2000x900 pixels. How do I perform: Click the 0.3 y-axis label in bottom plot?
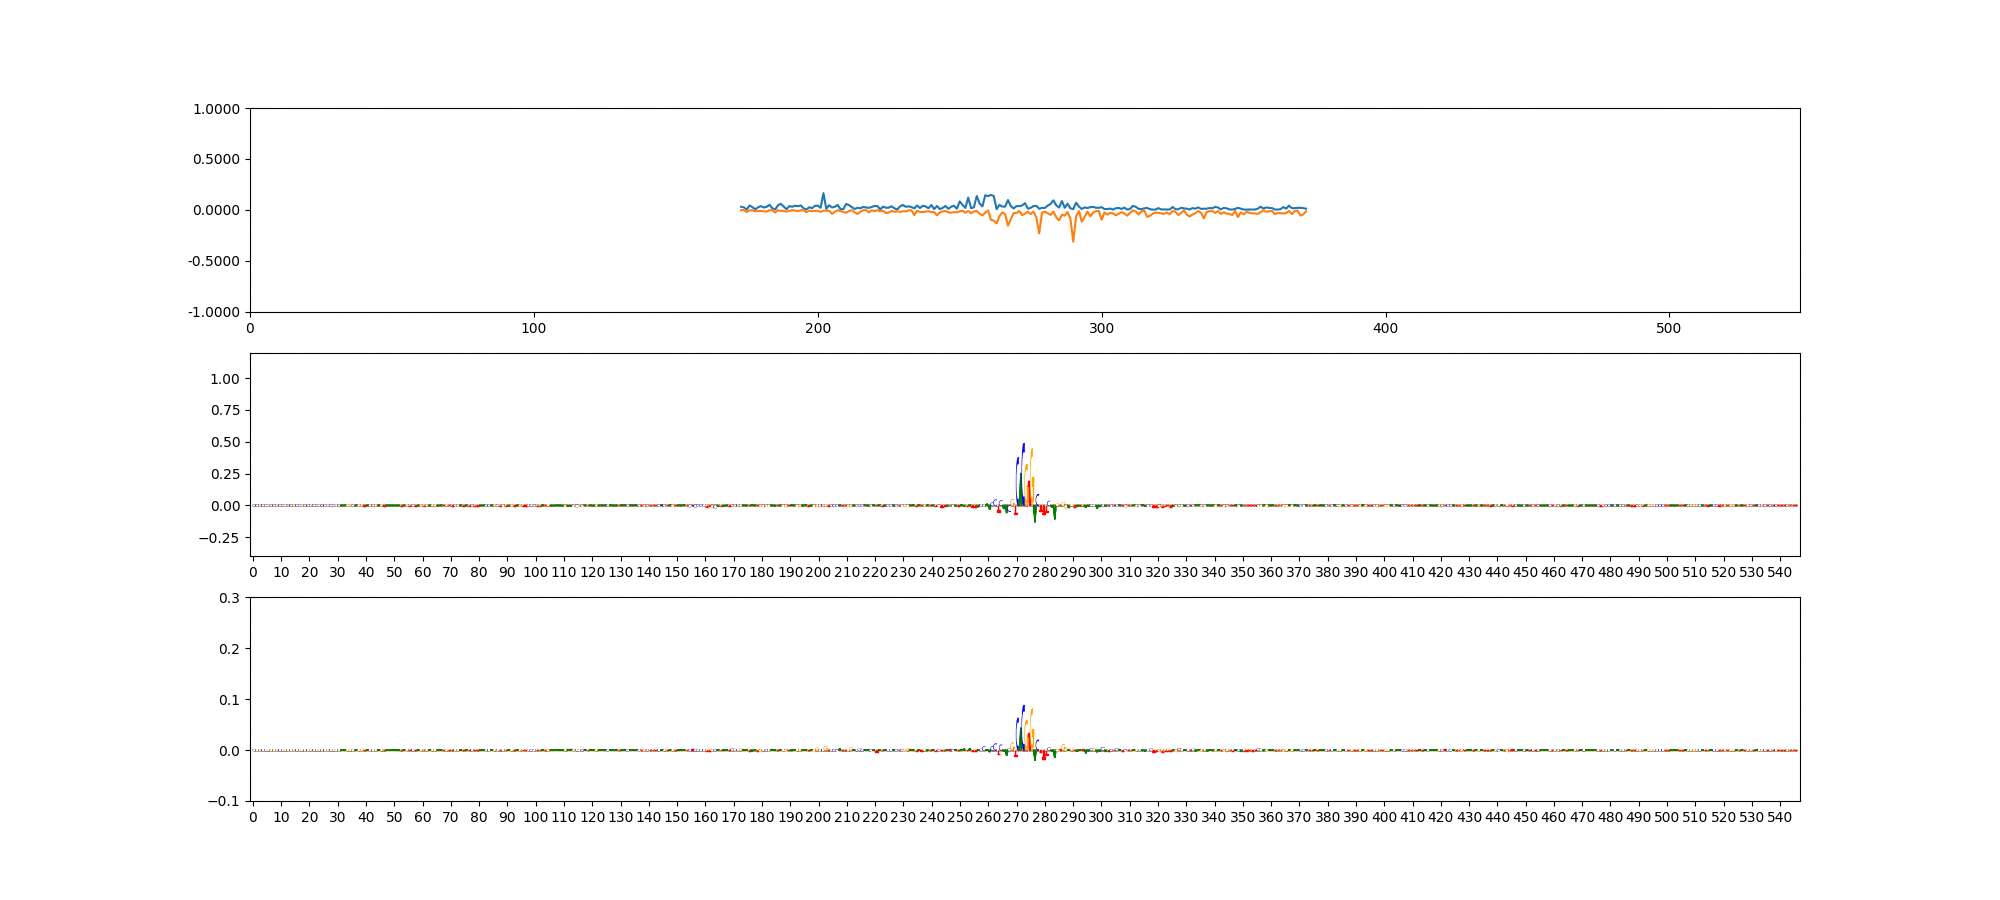click(x=229, y=598)
